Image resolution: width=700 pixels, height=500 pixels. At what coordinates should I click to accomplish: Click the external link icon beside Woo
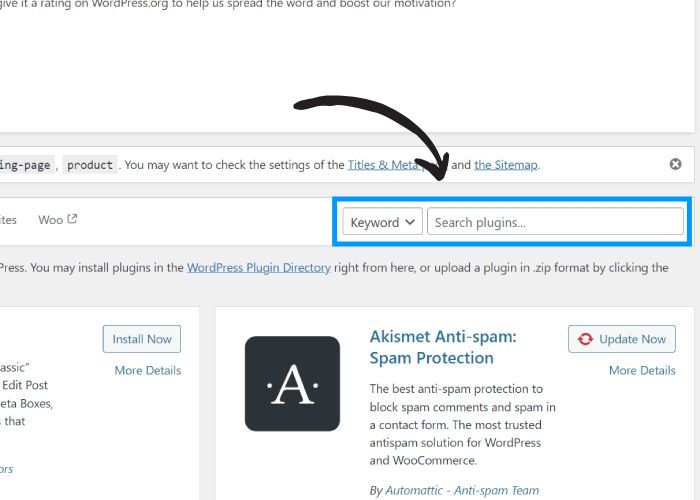tap(72, 220)
